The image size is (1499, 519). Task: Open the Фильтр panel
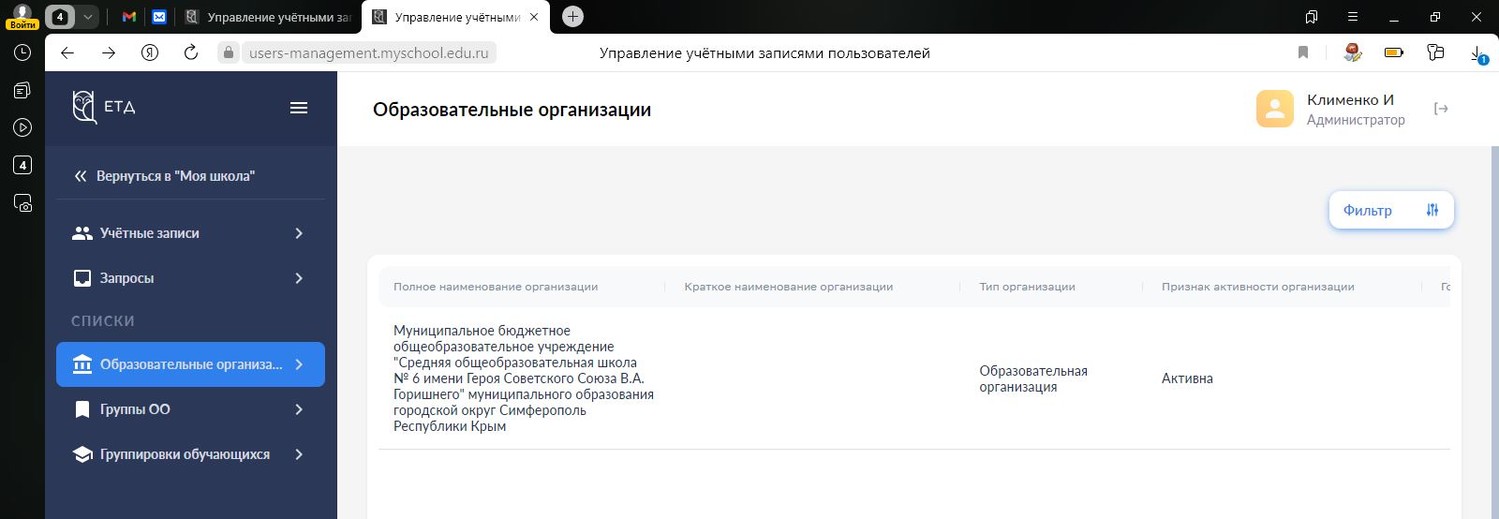click(1390, 210)
